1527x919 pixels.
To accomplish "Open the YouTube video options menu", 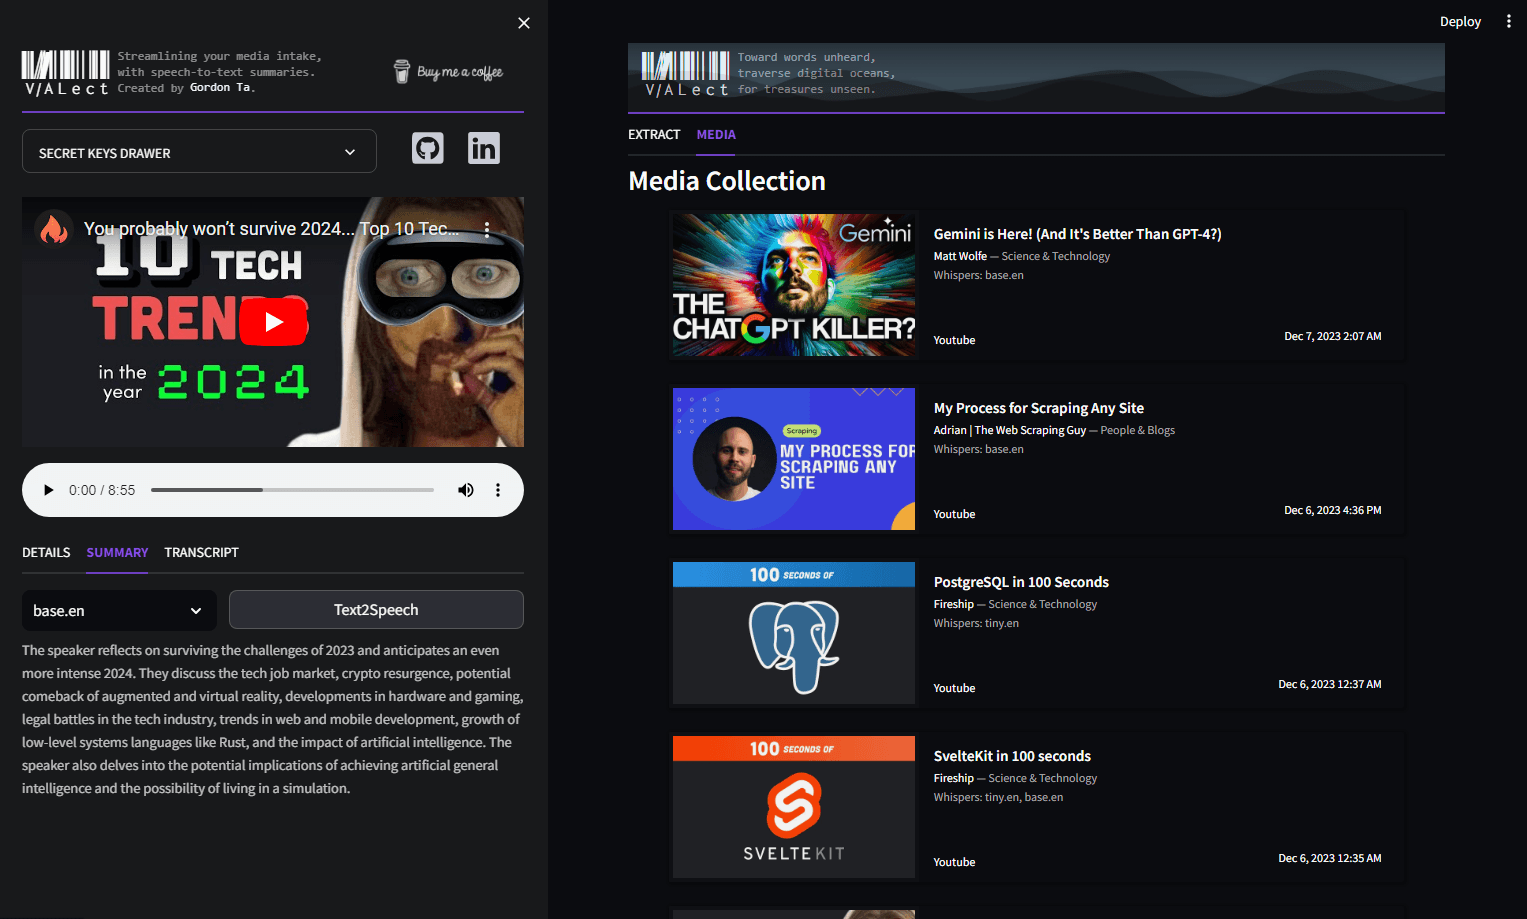I will coord(487,229).
